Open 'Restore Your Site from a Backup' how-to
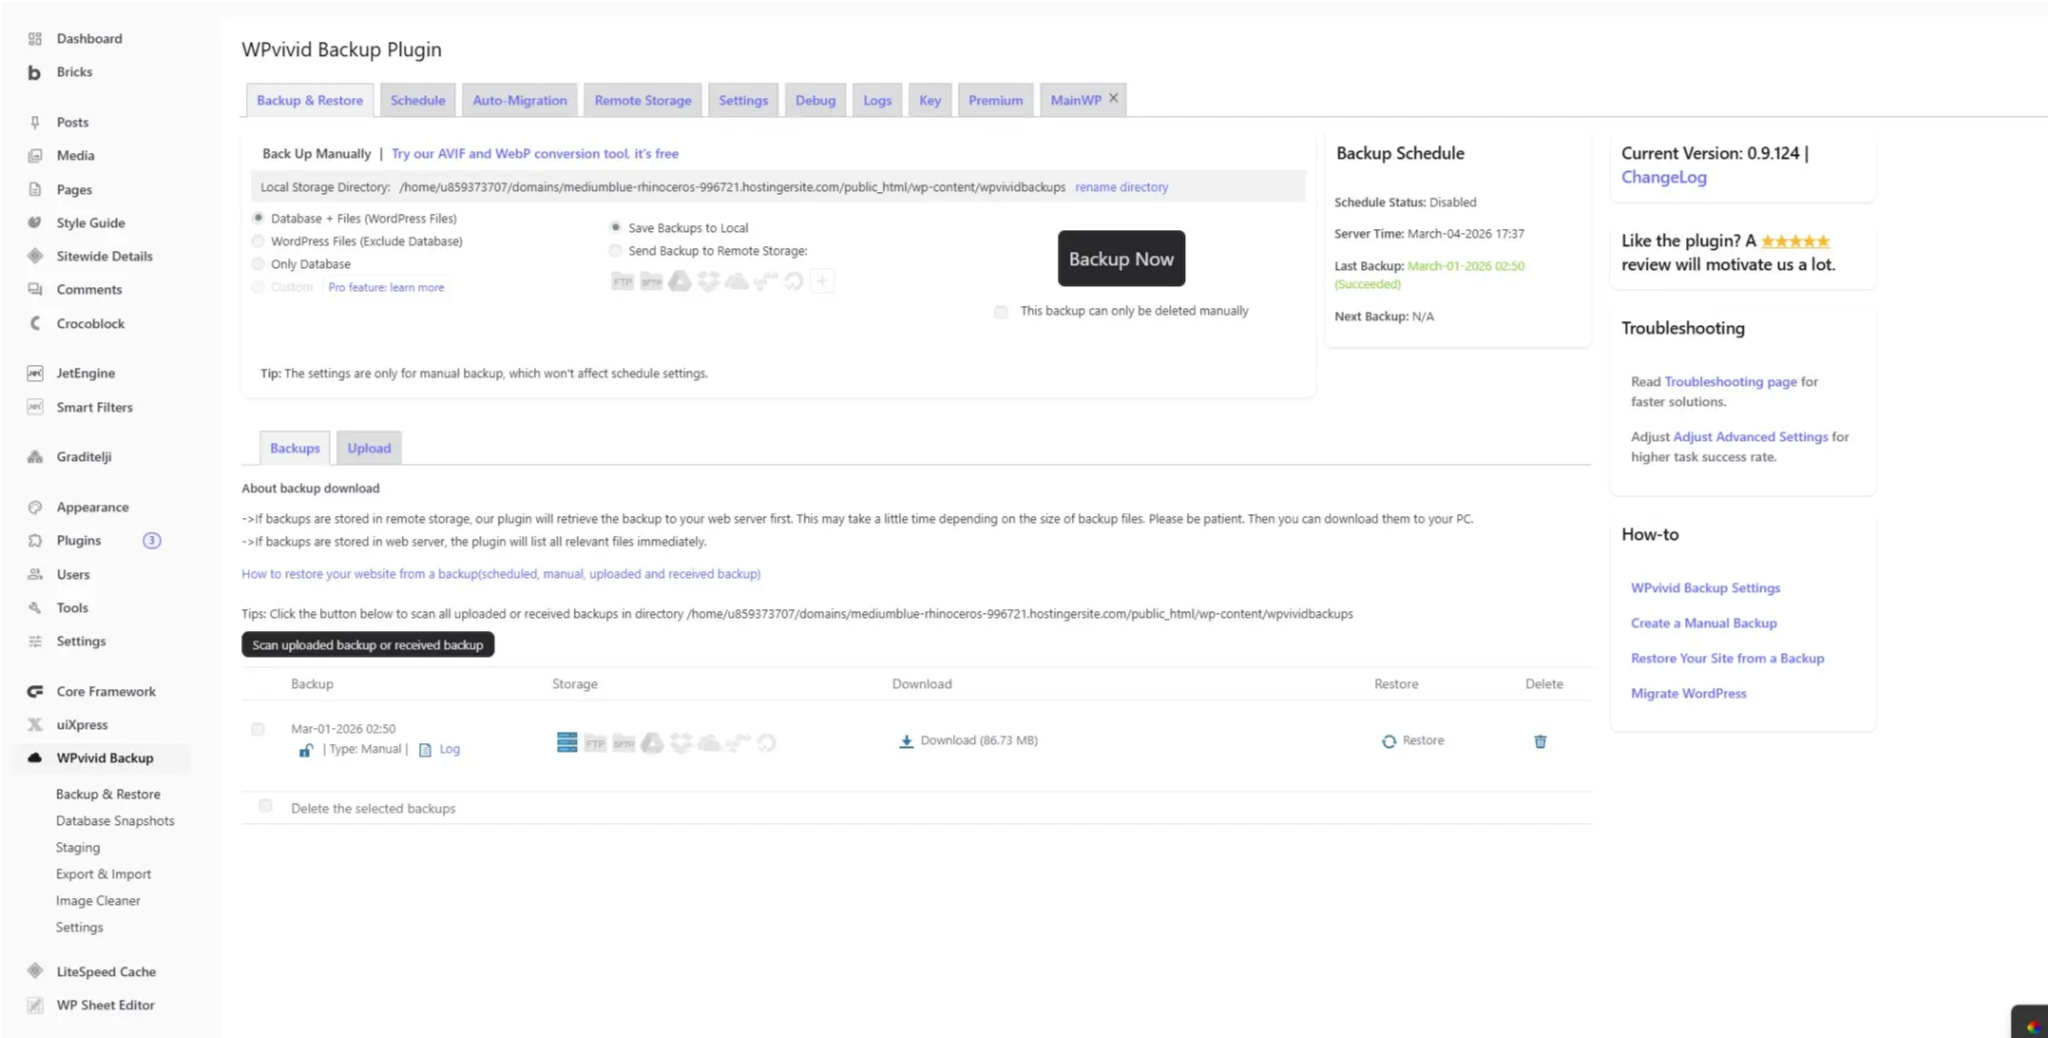The width and height of the screenshot is (2048, 1038). coord(1727,658)
